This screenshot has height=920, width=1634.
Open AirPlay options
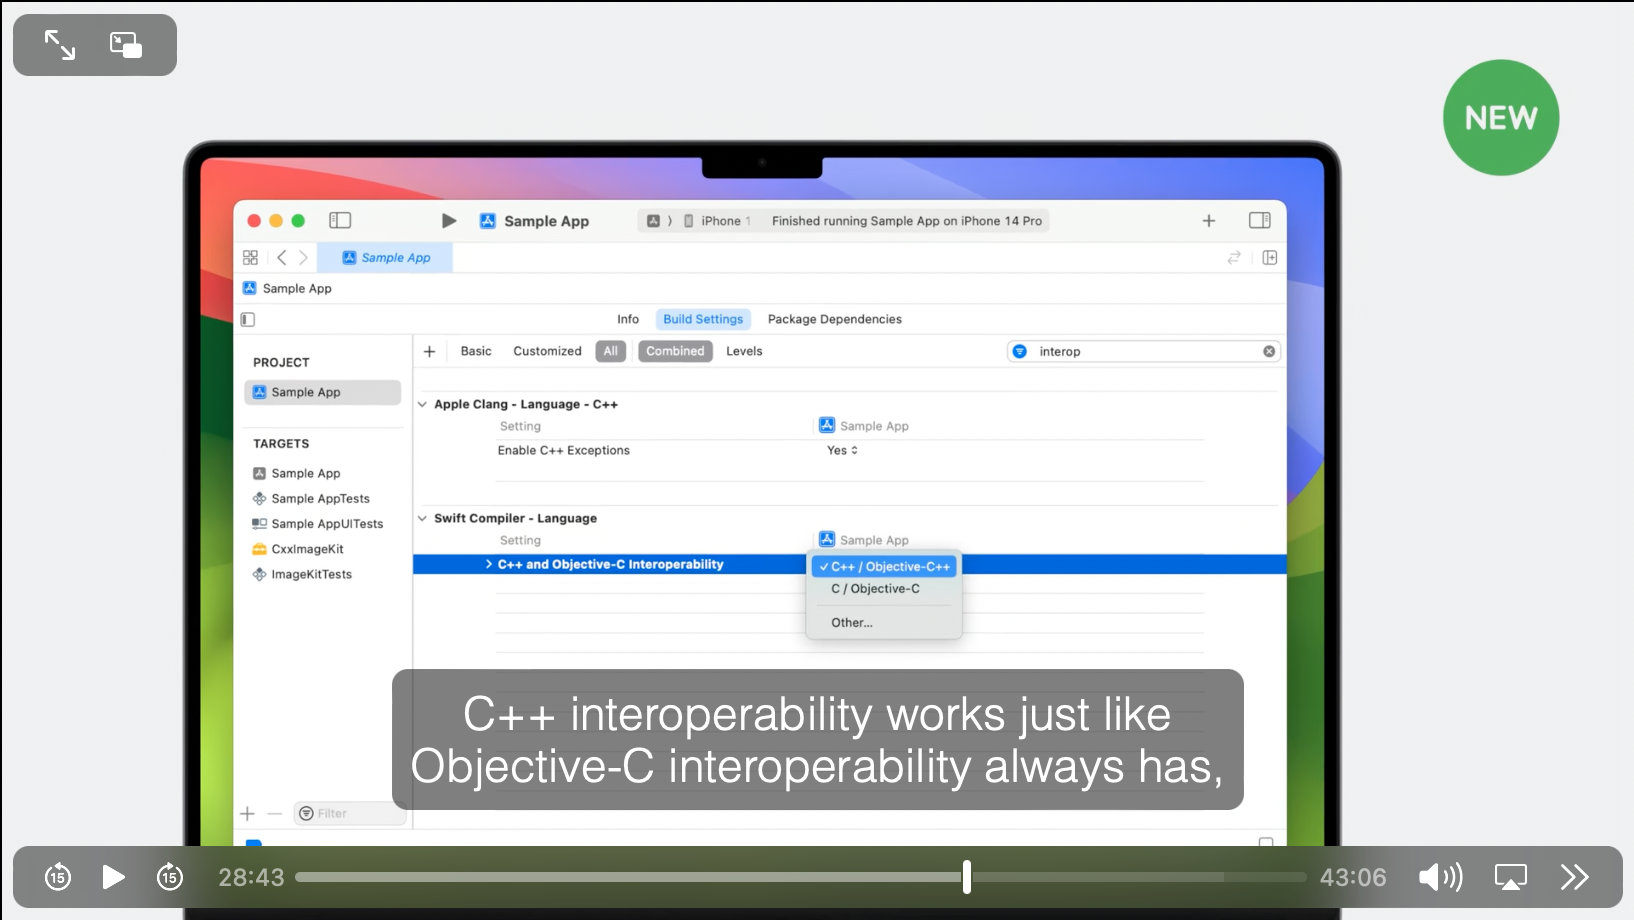pyautogui.click(x=1511, y=877)
